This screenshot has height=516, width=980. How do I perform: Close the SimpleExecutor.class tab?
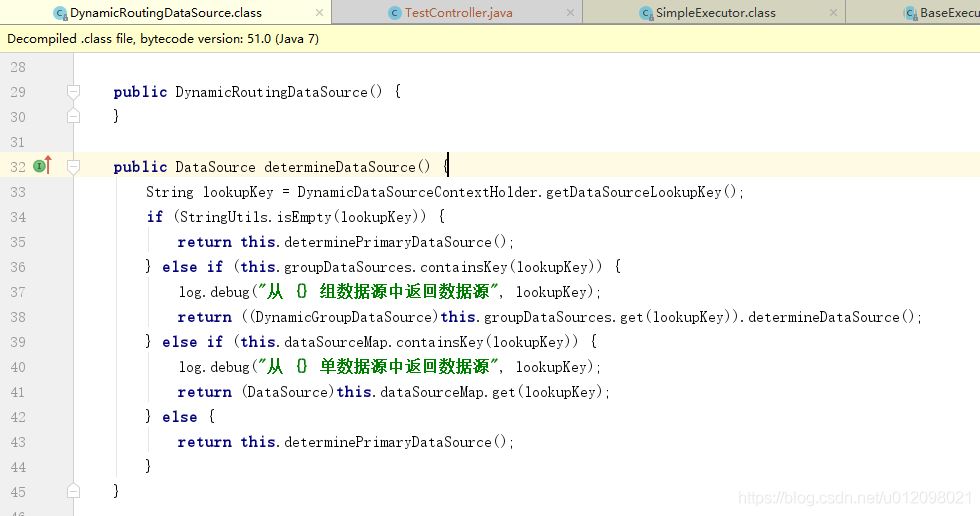tap(834, 13)
